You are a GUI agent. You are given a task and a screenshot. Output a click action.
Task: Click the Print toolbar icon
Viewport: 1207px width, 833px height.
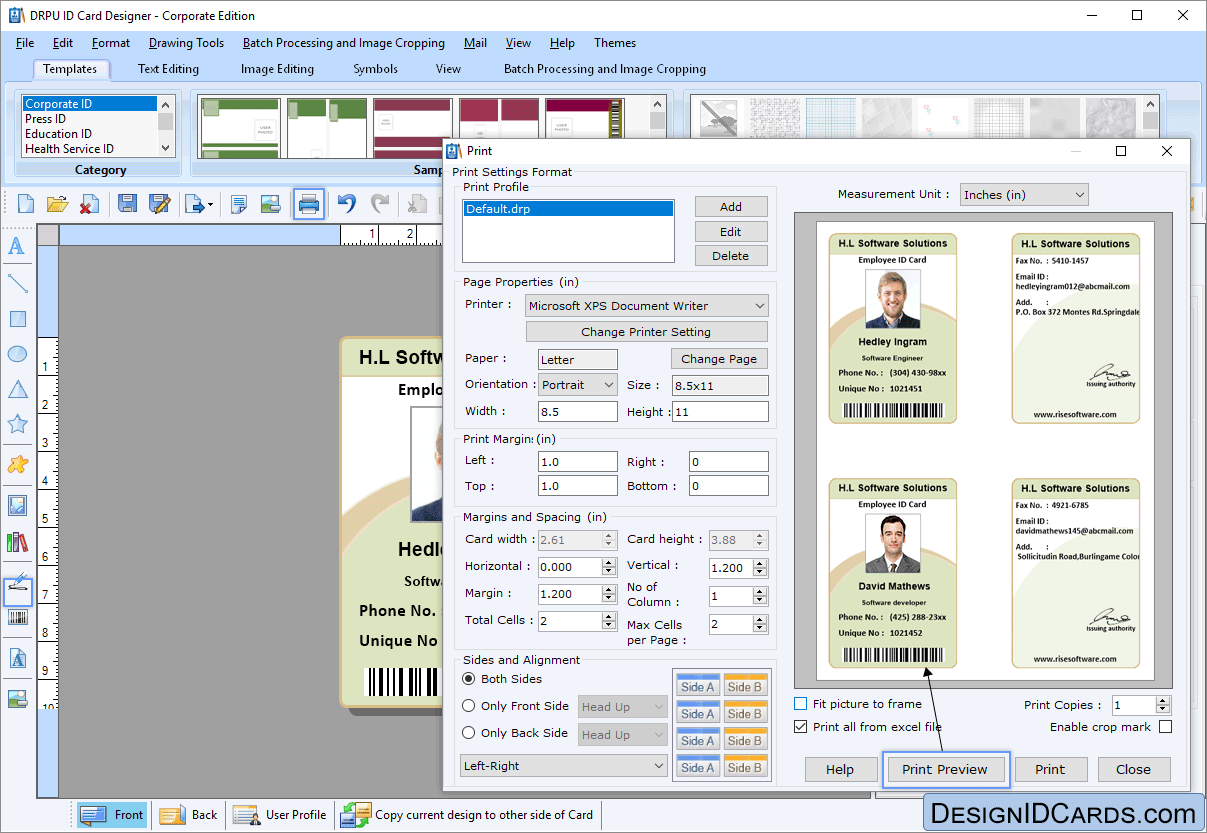[309, 204]
